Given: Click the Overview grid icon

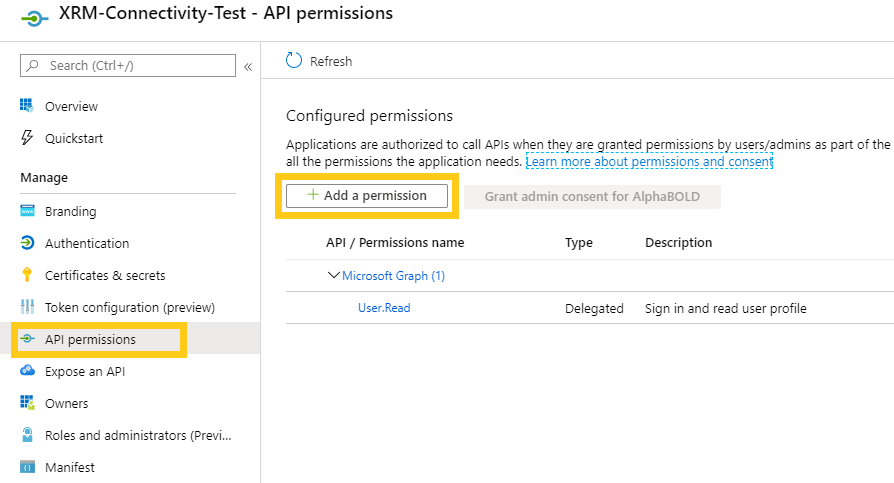Looking at the screenshot, I should pyautogui.click(x=27, y=105).
